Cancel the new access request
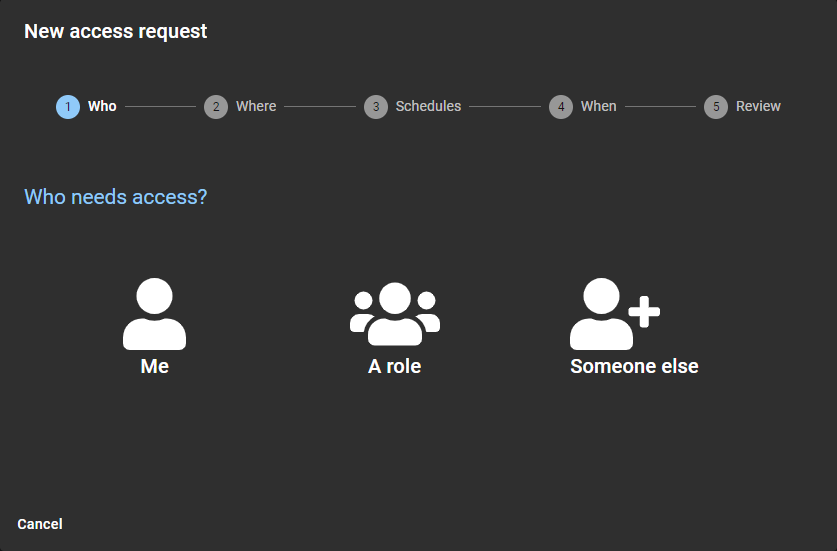This screenshot has width=837, height=551. point(40,524)
